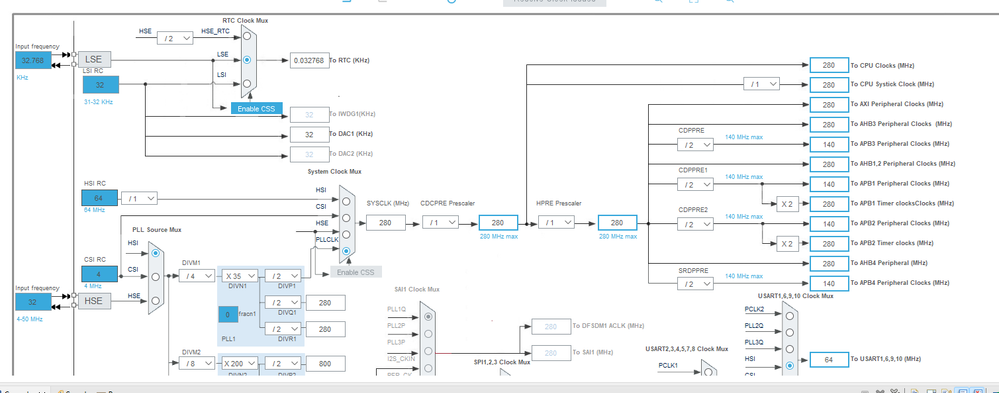Edit the LSE input frequency 32.768 field

(x=34, y=61)
